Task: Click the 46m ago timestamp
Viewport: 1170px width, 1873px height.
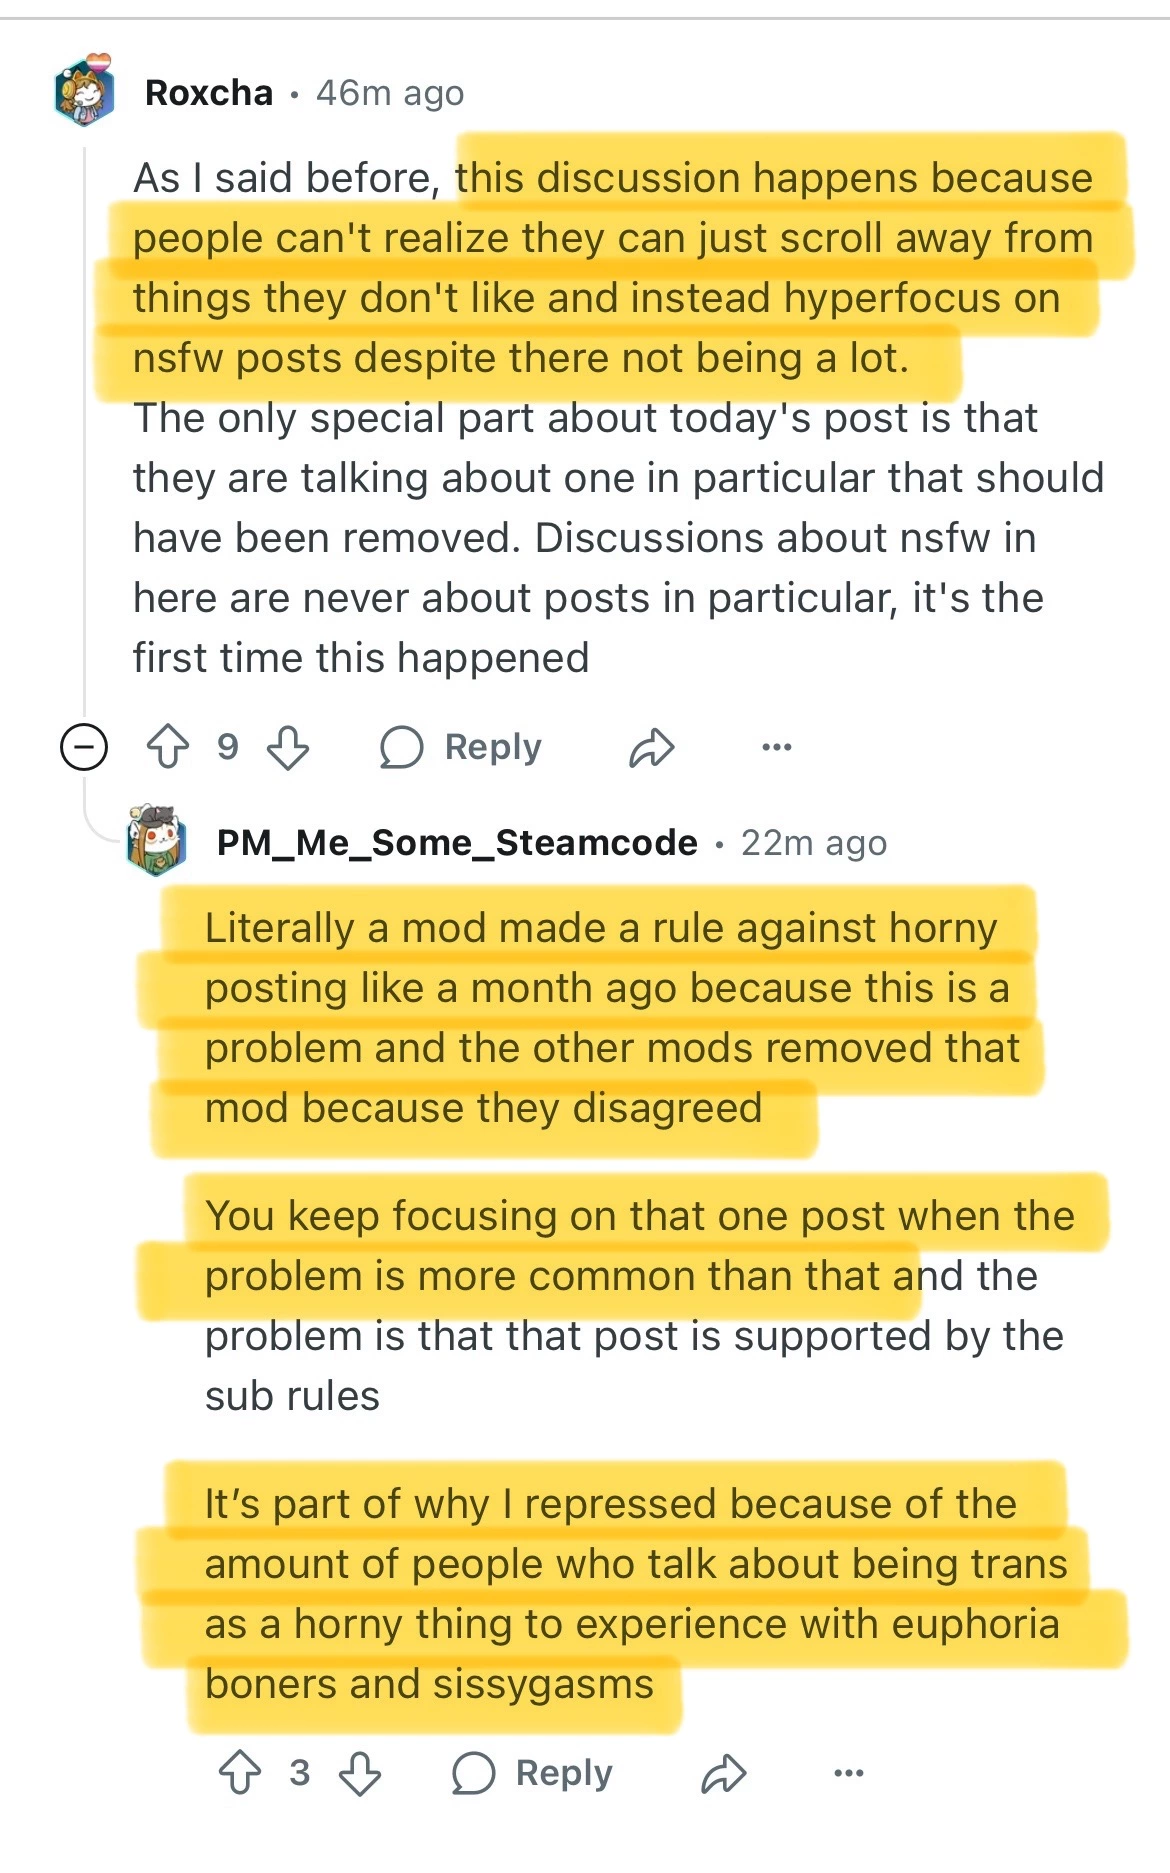Action: pyautogui.click(x=390, y=93)
